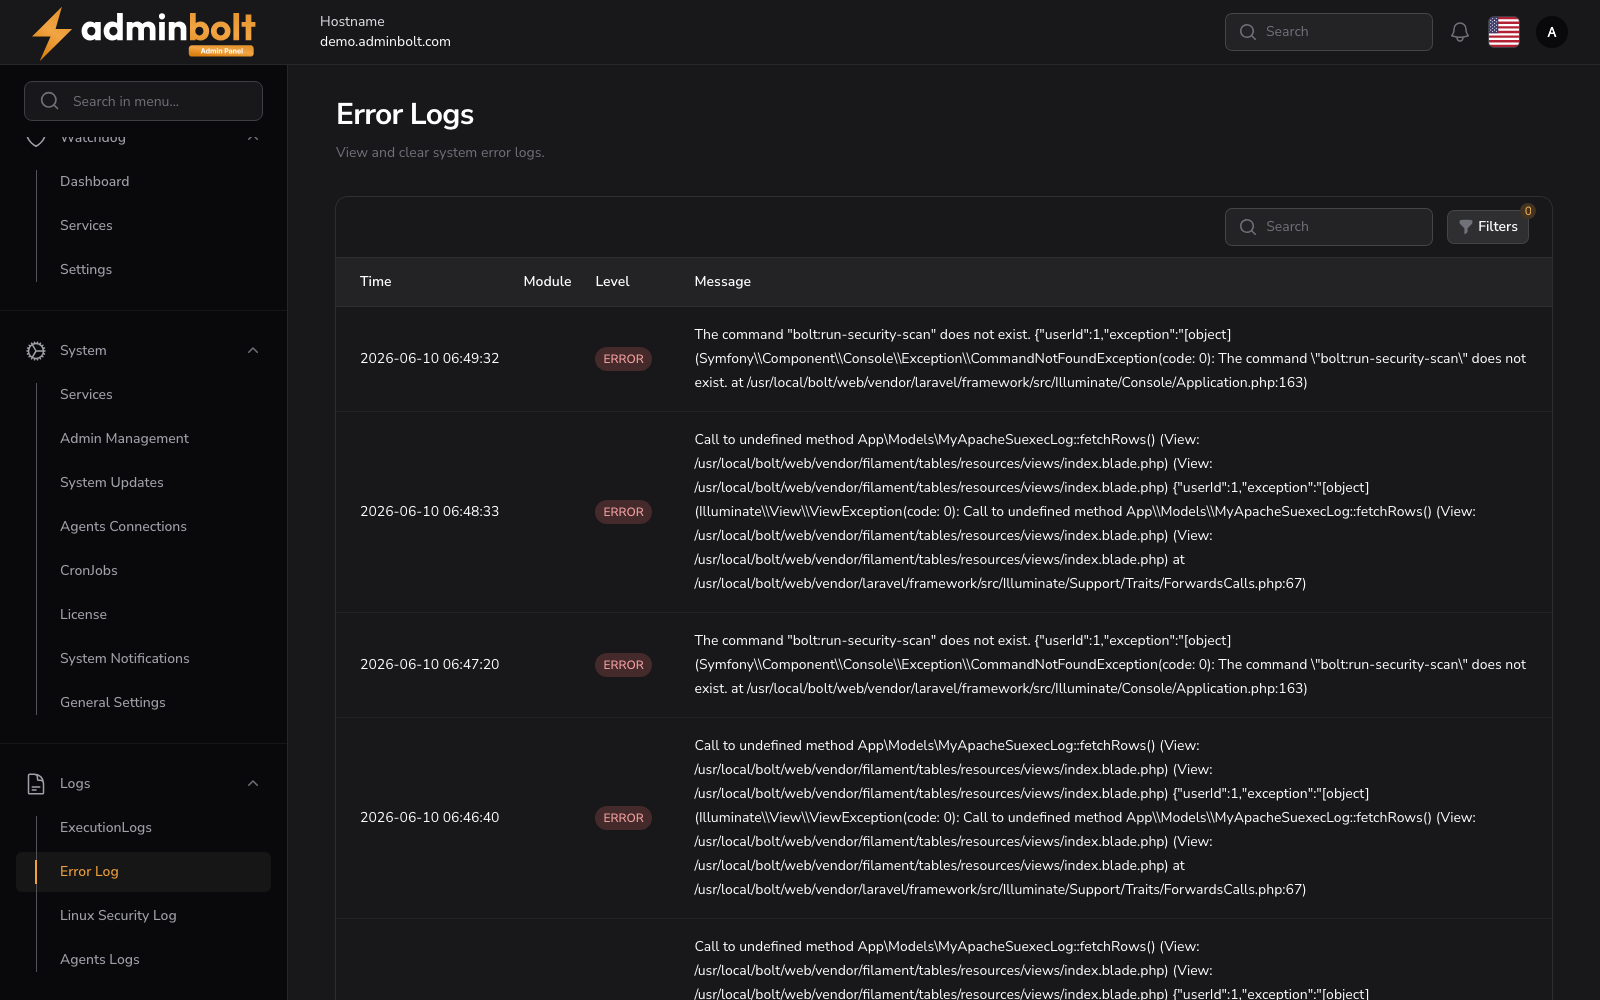Open the notifications bell
Screen dimensions: 1600x1000
tap(1460, 32)
